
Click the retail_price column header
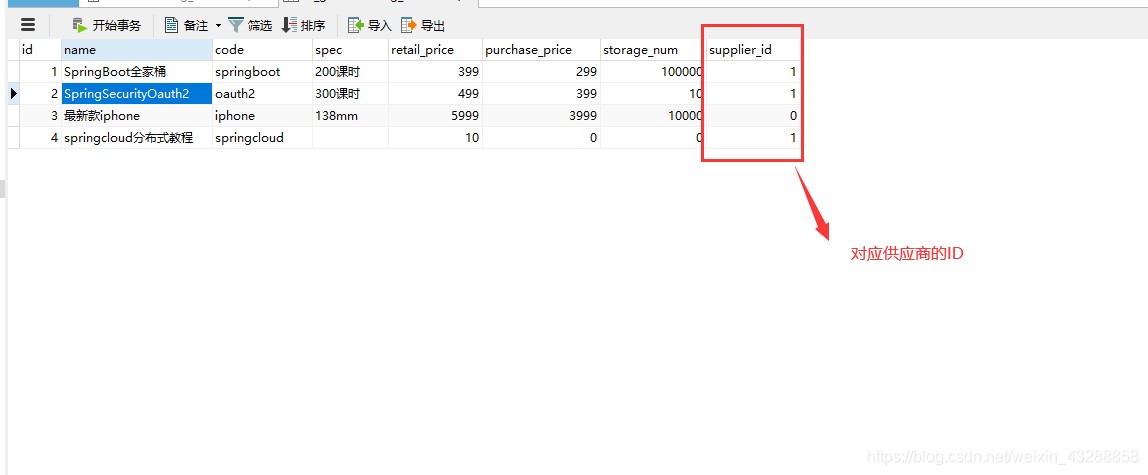[x=435, y=50]
